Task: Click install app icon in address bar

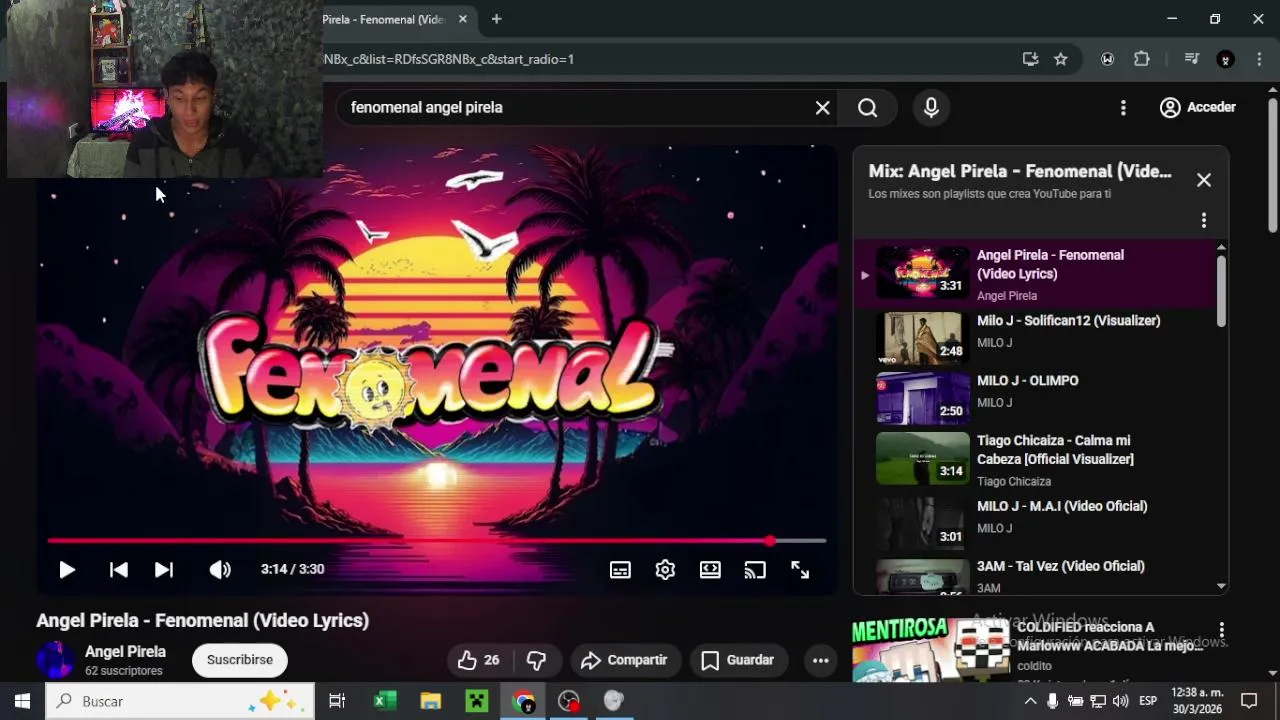Action: click(x=1030, y=59)
